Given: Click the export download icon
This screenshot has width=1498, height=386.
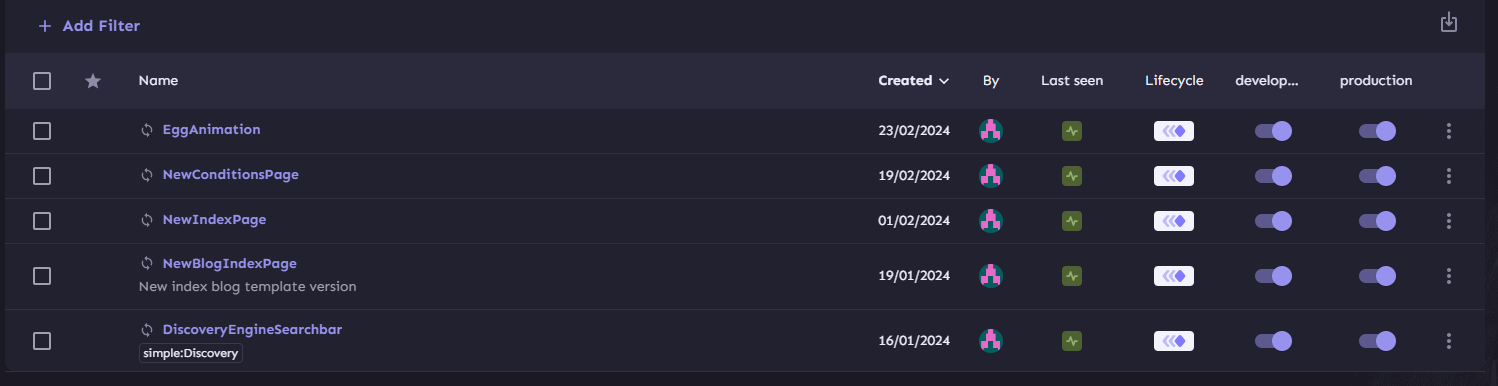Looking at the screenshot, I should (1448, 23).
